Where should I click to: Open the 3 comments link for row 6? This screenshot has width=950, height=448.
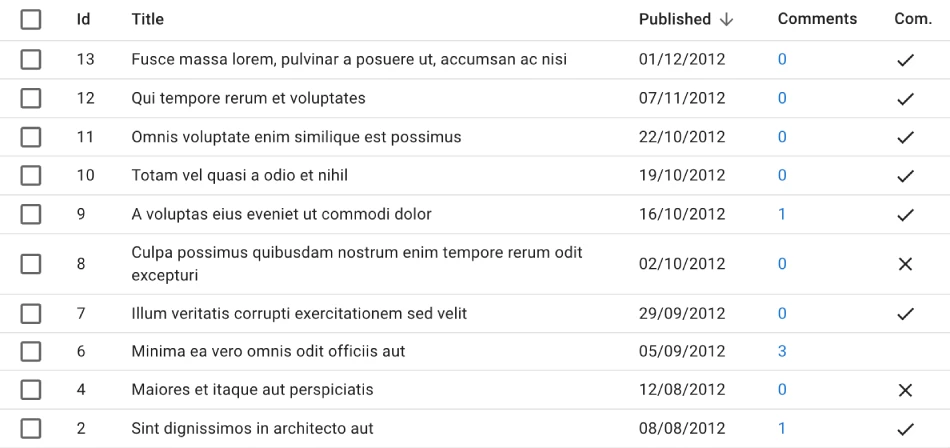tap(782, 352)
